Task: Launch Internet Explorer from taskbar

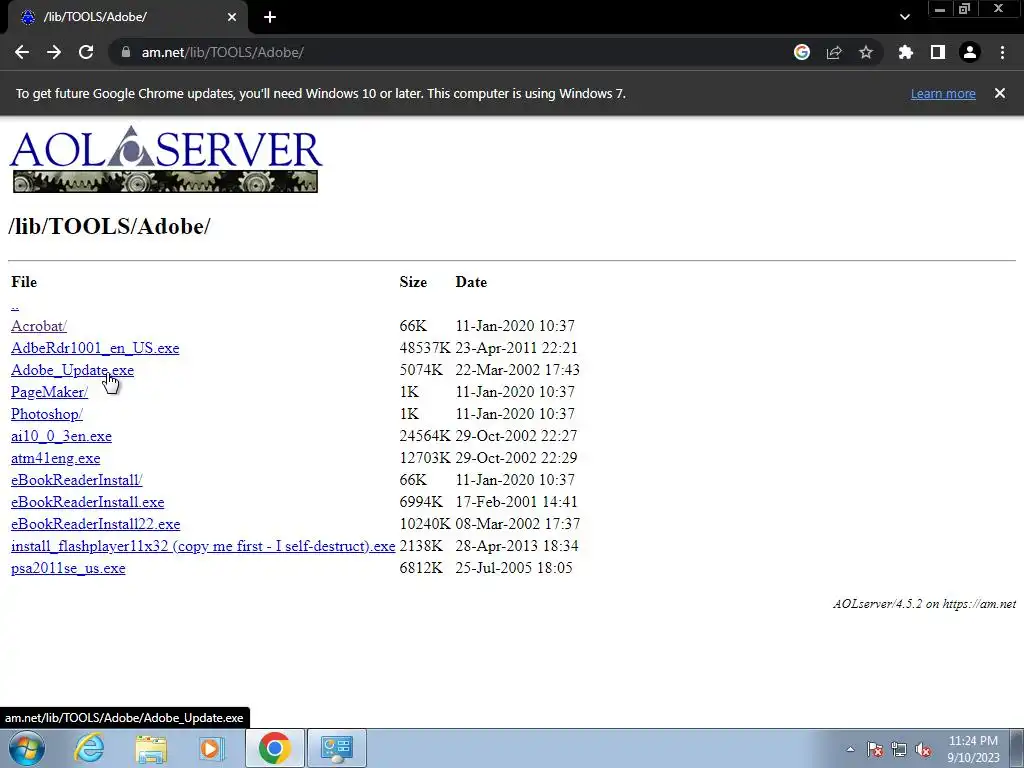Action: point(89,748)
